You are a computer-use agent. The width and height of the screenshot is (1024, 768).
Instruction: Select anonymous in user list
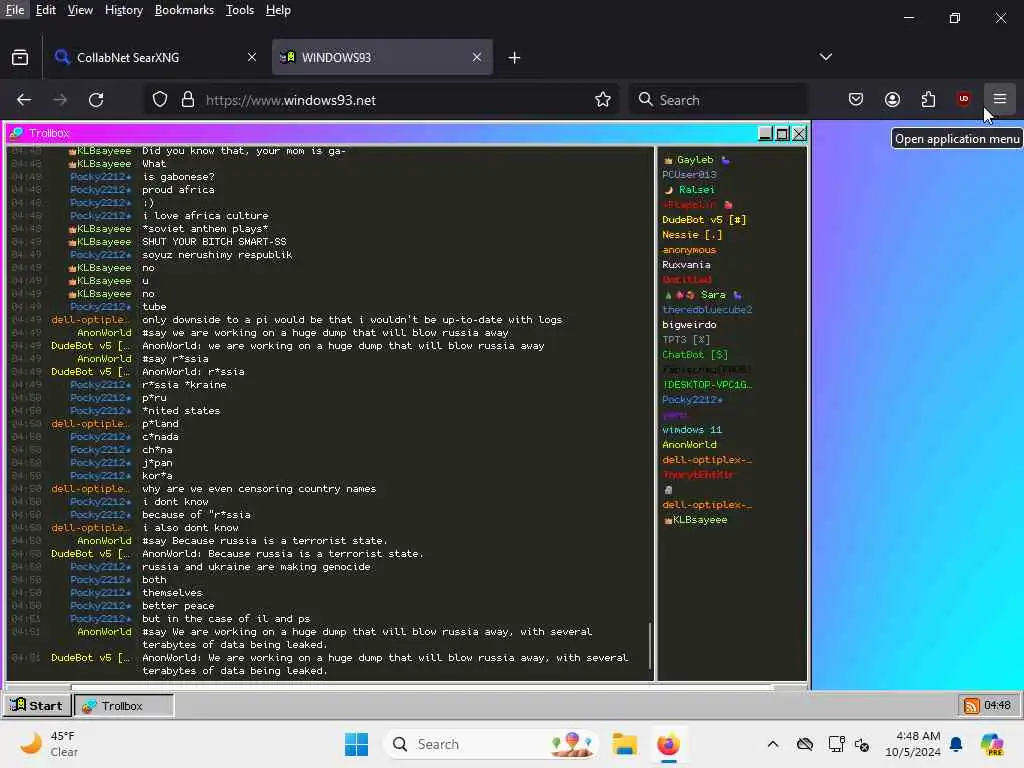click(x=689, y=249)
